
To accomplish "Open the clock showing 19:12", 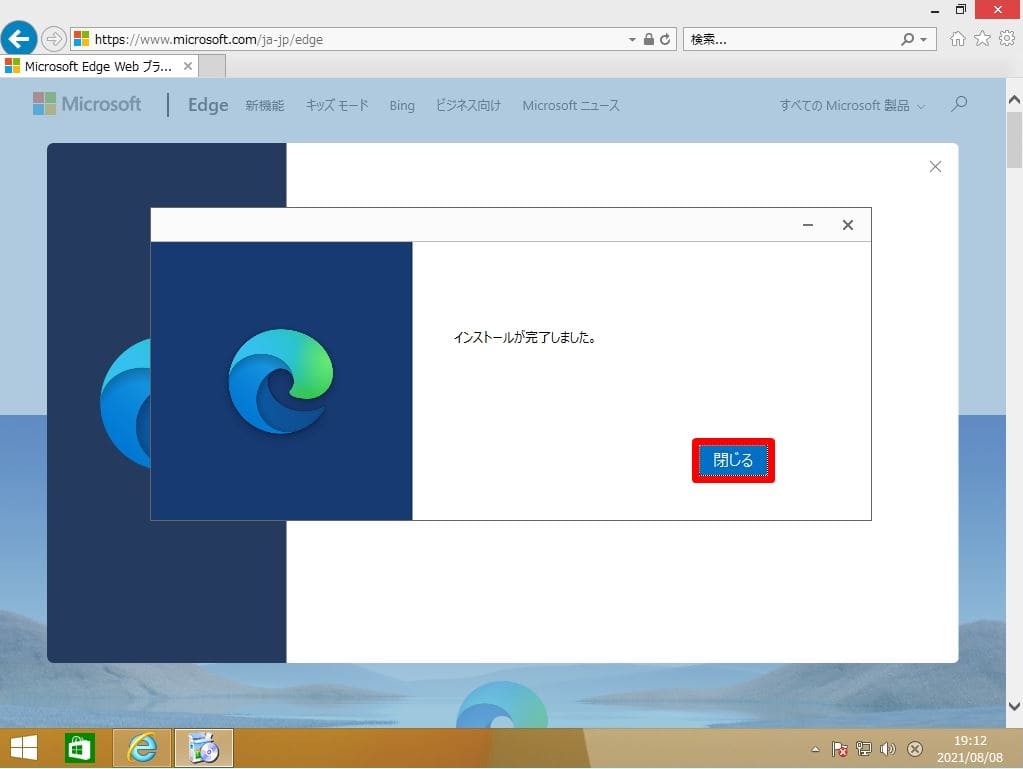I will click(970, 749).
